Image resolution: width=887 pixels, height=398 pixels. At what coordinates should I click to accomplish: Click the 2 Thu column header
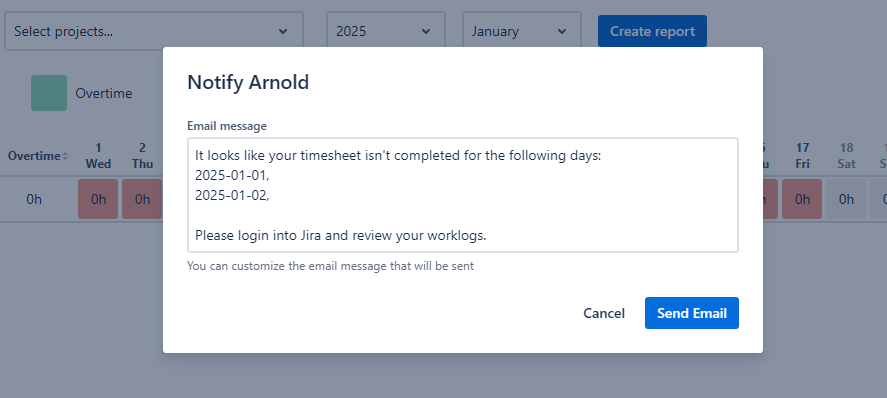[x=142, y=156]
